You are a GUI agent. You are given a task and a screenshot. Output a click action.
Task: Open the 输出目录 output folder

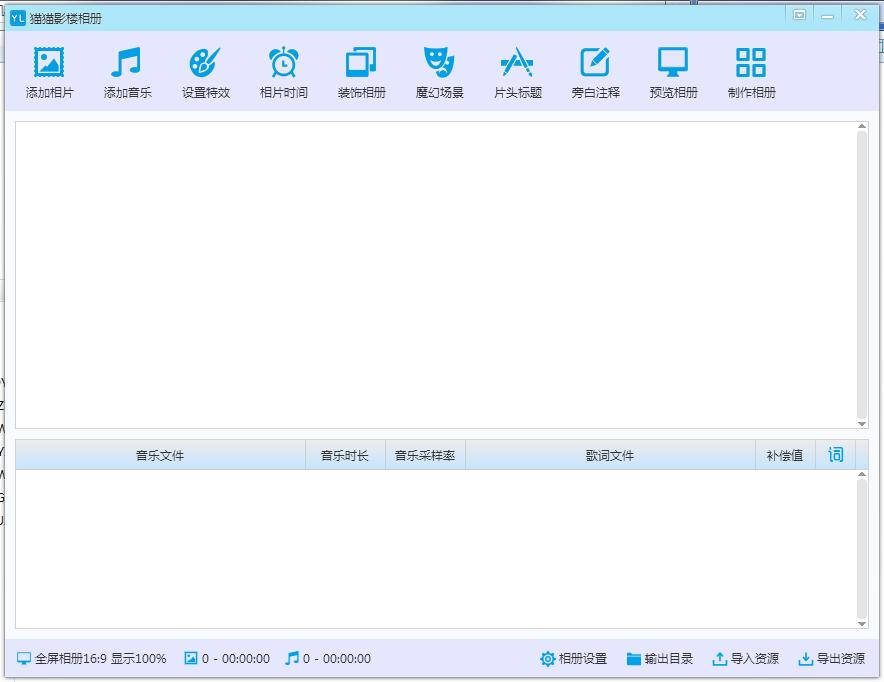659,658
